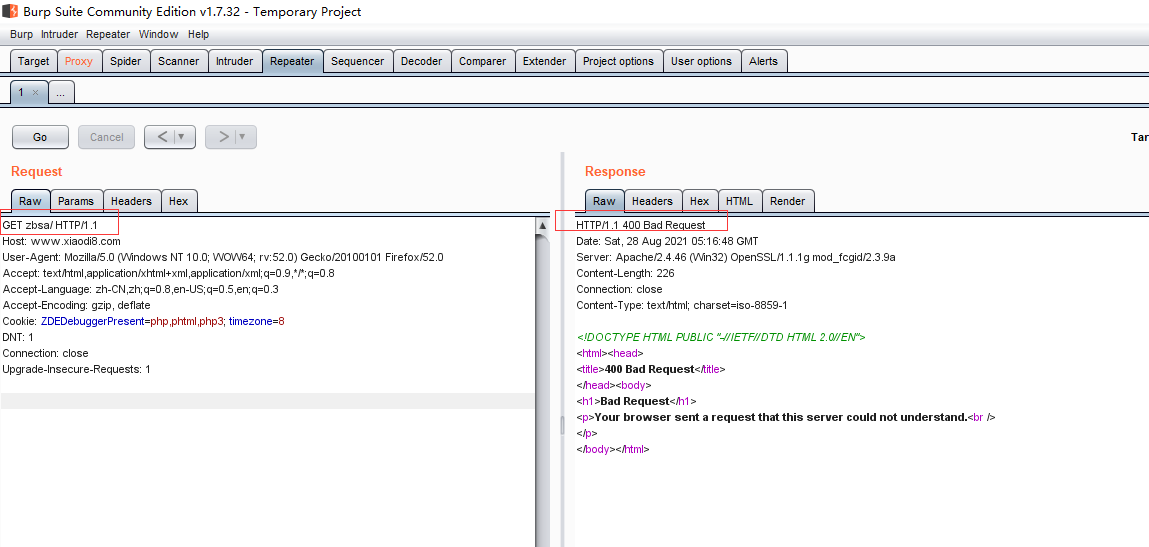Image resolution: width=1149 pixels, height=547 pixels.
Task: Go forward to next request arrow
Action: 224,137
